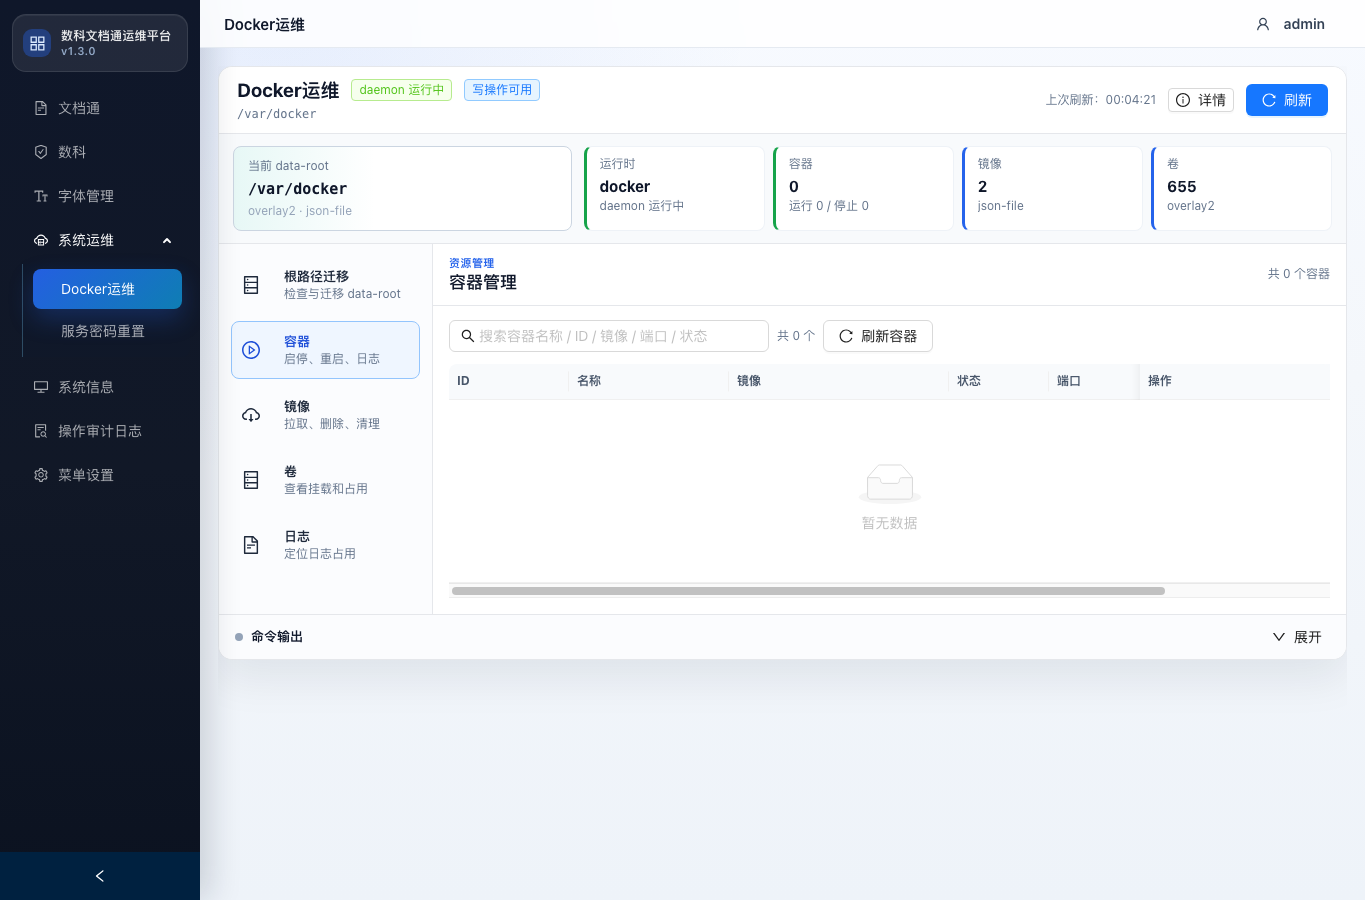Click the 数科 shield icon in the sidebar
Image resolution: width=1365 pixels, height=900 pixels.
click(x=41, y=152)
